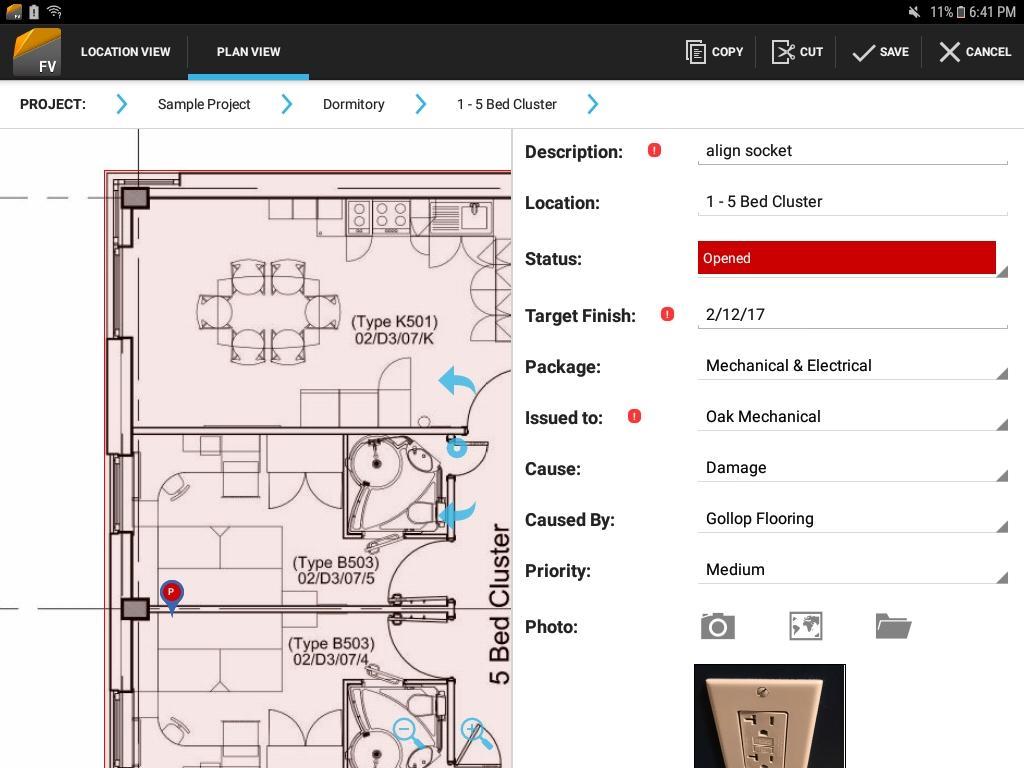This screenshot has width=1024, height=768.
Task: Tap the FV app logo icon
Action: coord(37,53)
